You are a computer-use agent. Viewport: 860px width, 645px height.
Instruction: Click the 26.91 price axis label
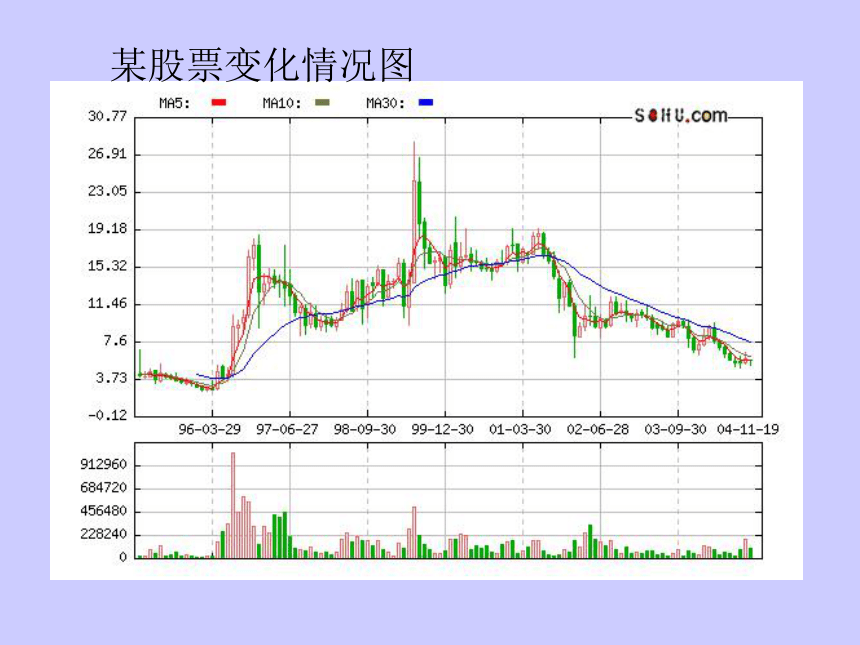click(x=108, y=154)
